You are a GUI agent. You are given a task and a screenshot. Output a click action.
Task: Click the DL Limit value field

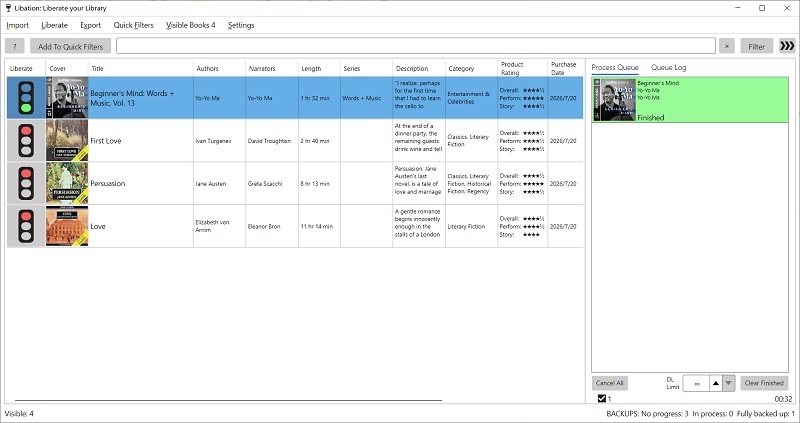pyautogui.click(x=696, y=383)
